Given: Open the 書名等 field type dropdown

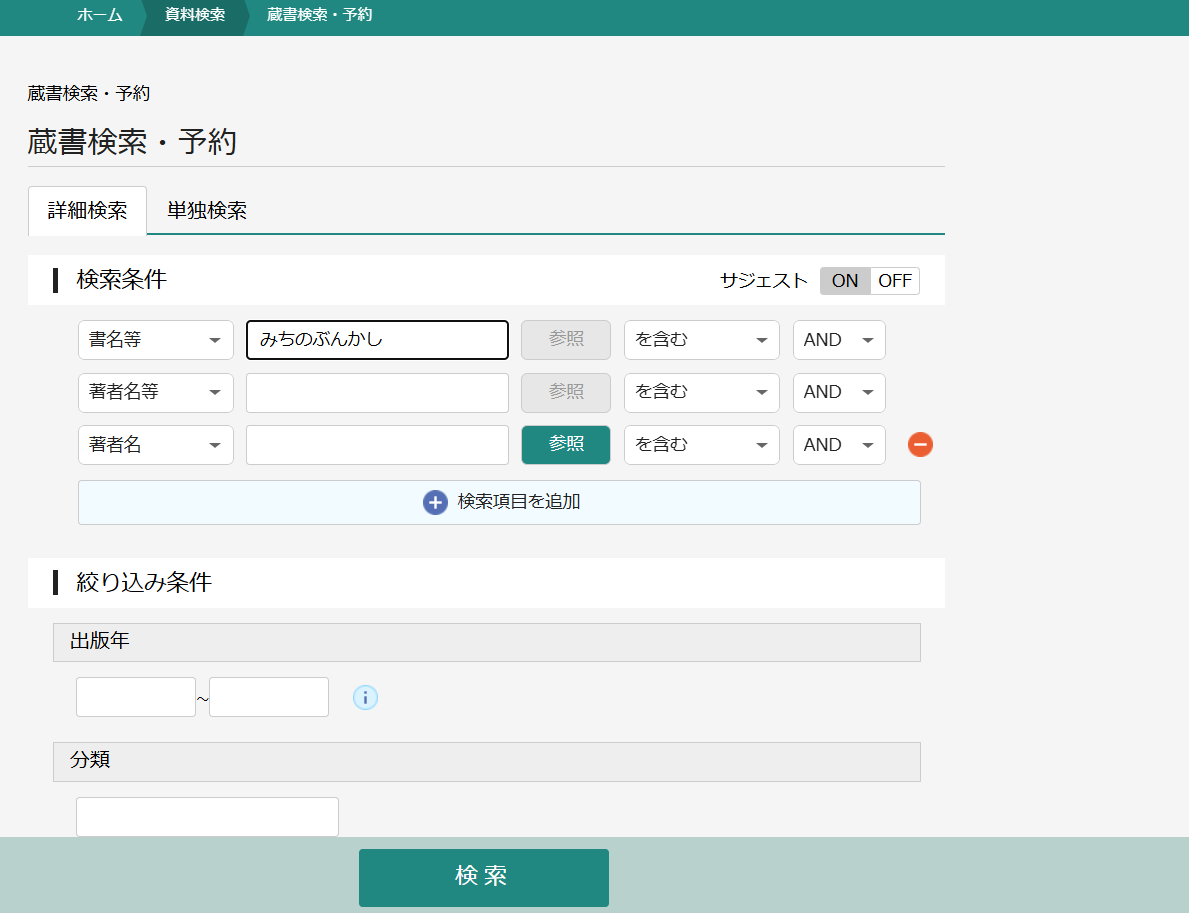Looking at the screenshot, I should pyautogui.click(x=156, y=340).
